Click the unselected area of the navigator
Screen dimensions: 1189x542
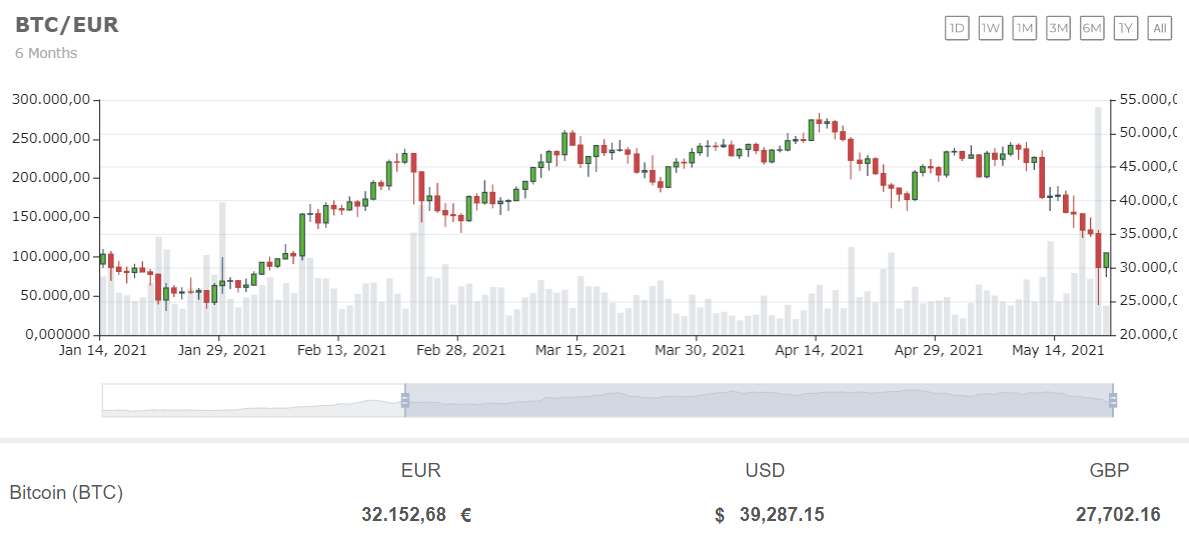[x=253, y=400]
